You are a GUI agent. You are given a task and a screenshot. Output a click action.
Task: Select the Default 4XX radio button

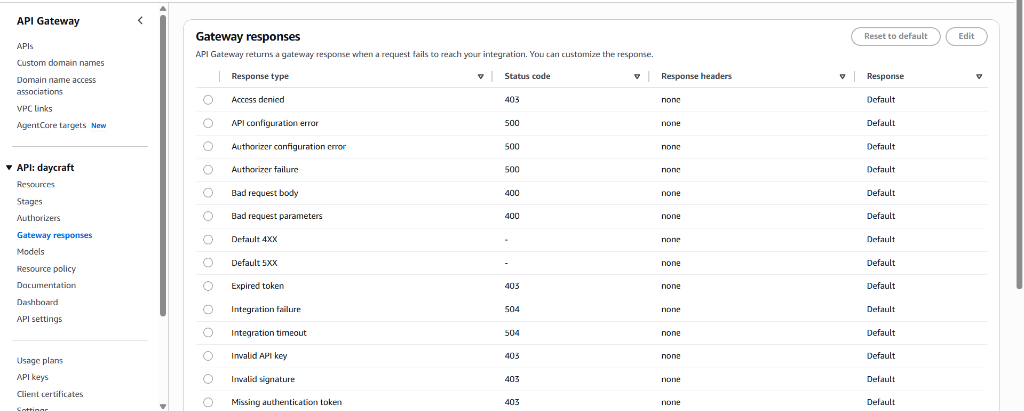pyautogui.click(x=208, y=239)
